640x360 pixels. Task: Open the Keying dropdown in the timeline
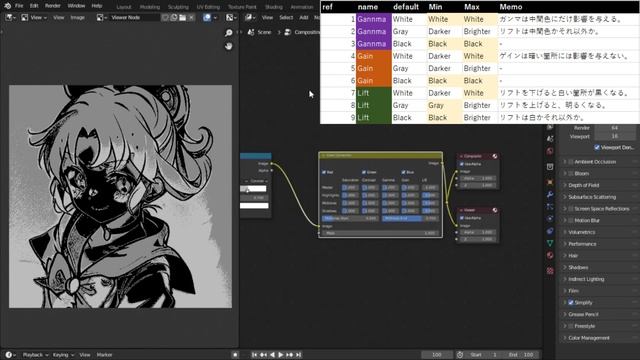click(x=63, y=355)
